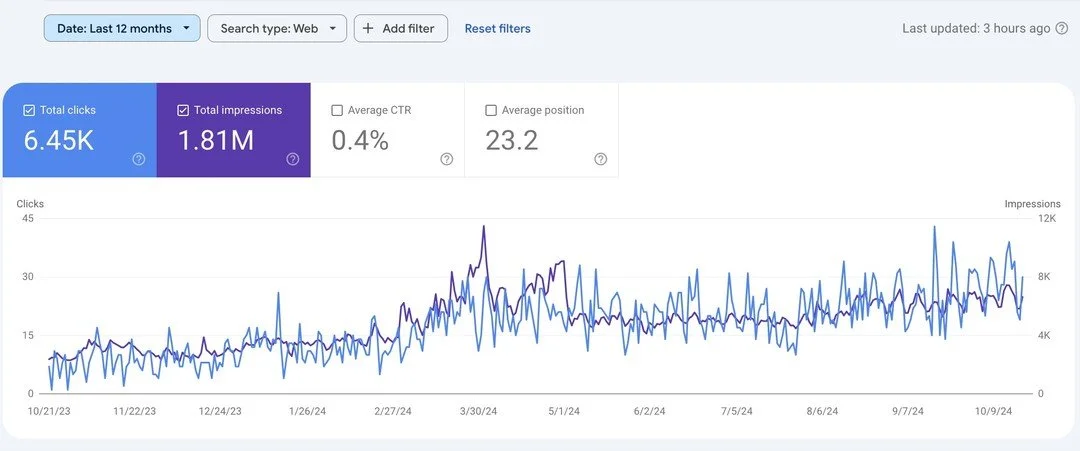Click the 5/1/24 date label
Screen dimensions: 1080x451
point(564,411)
